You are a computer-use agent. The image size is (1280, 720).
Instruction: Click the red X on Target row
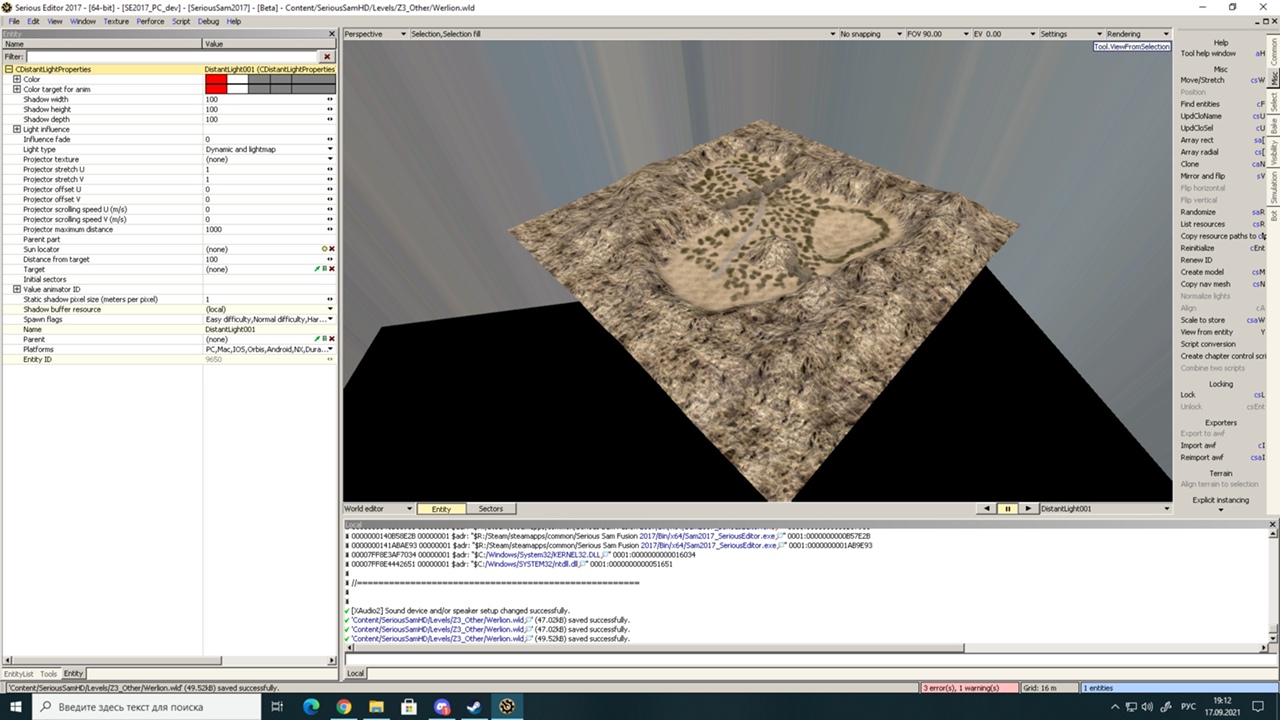pyautogui.click(x=331, y=269)
